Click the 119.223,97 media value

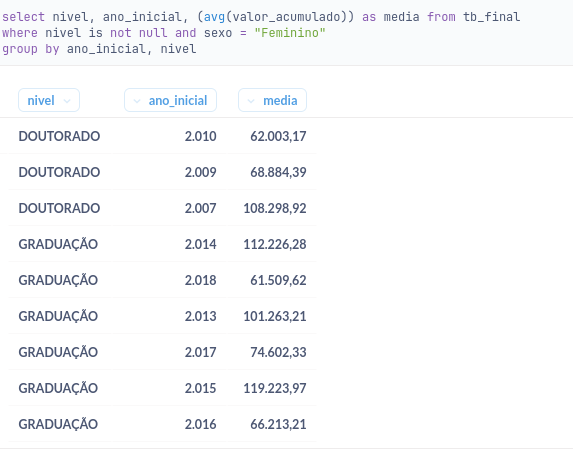[x=275, y=388]
